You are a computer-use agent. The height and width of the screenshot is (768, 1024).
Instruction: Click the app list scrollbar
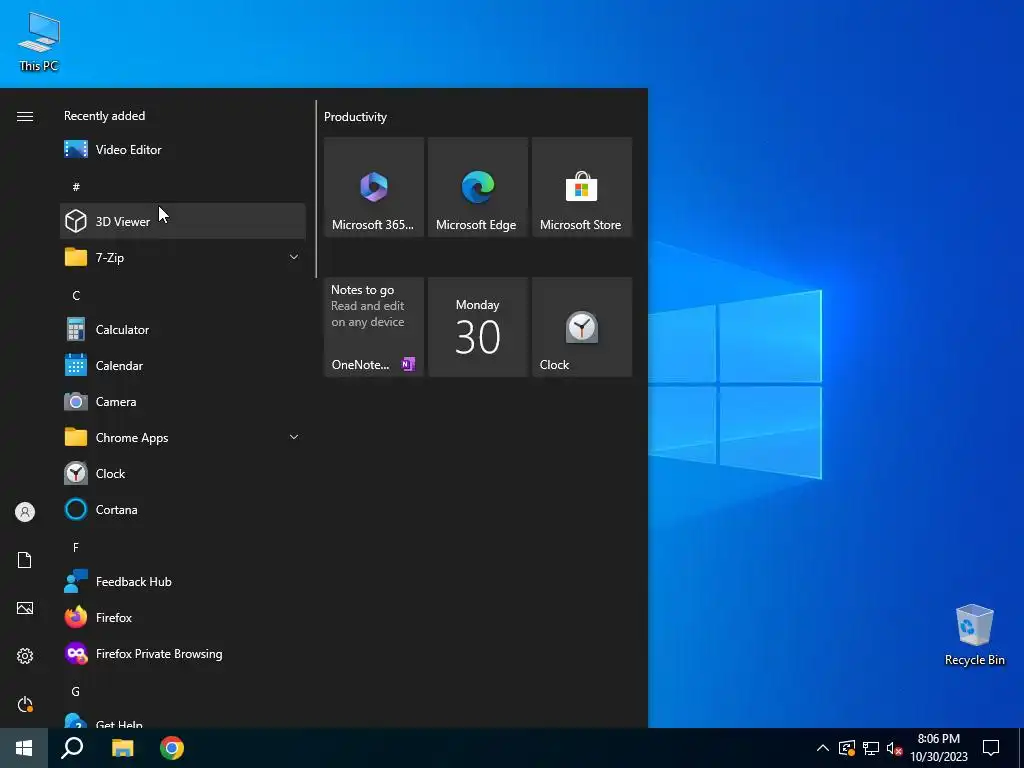(x=316, y=189)
